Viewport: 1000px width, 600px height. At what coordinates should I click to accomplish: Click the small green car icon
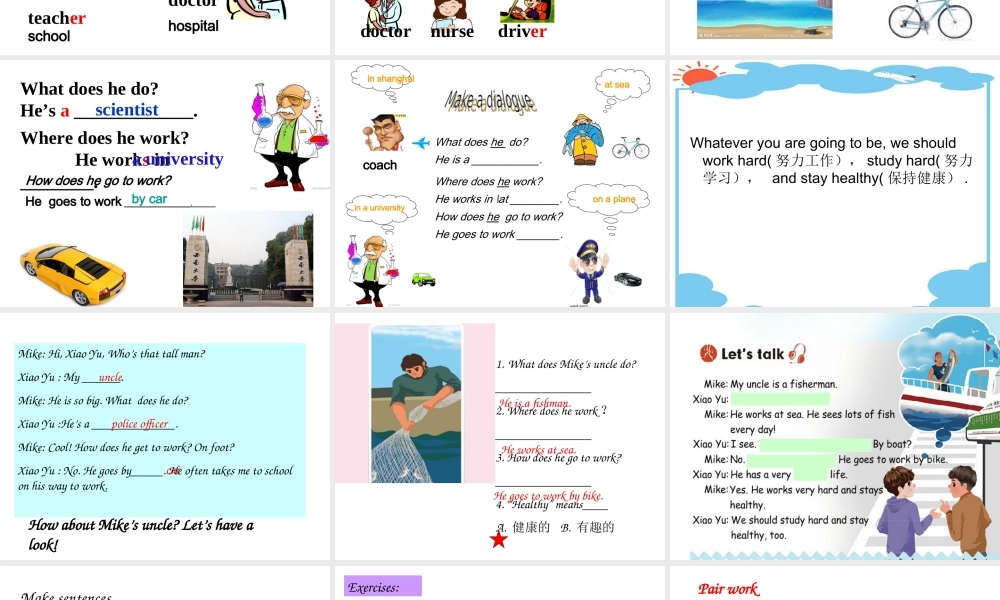tap(423, 279)
